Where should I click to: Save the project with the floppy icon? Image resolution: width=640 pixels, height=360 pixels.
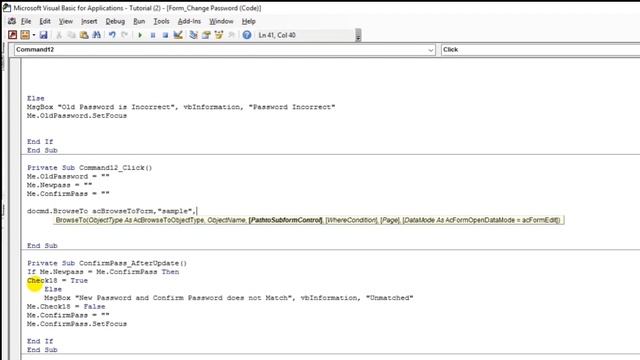coord(43,35)
